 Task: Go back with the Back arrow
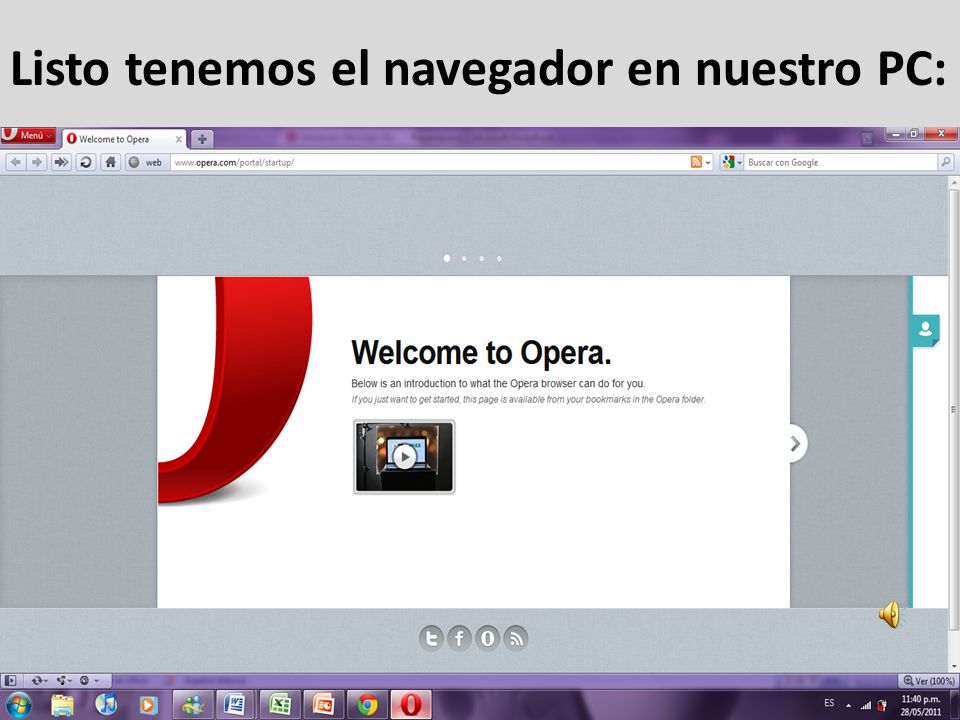pos(16,162)
